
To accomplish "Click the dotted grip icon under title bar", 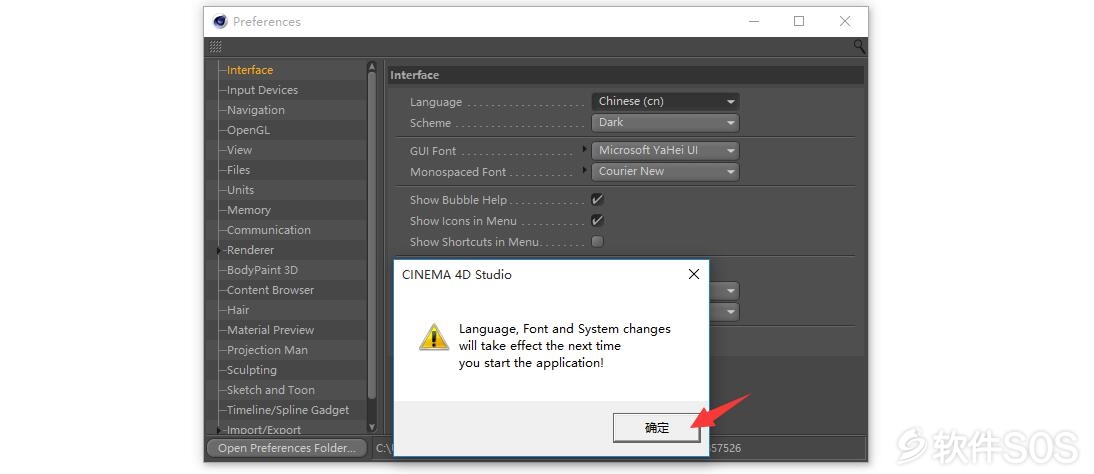I will point(216,47).
